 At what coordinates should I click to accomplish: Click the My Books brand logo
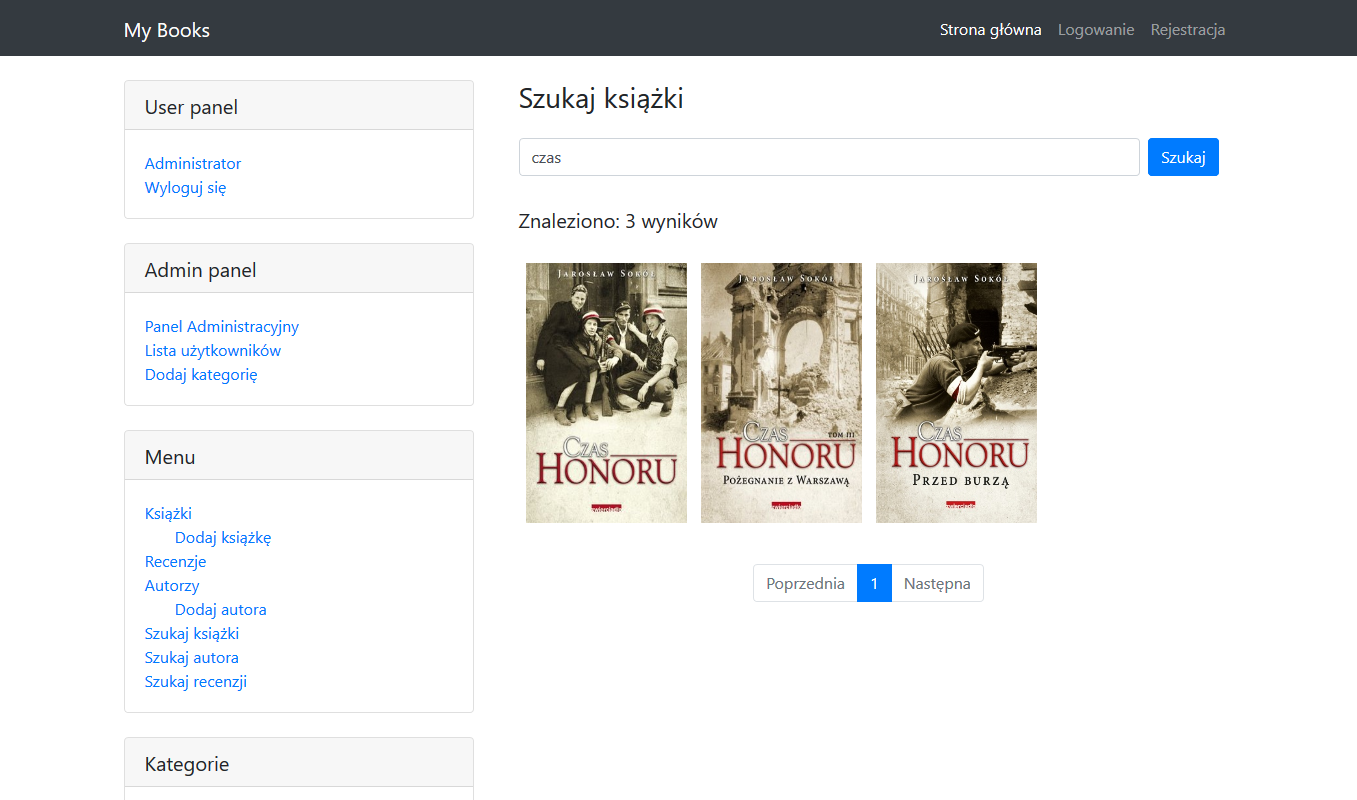tap(166, 30)
